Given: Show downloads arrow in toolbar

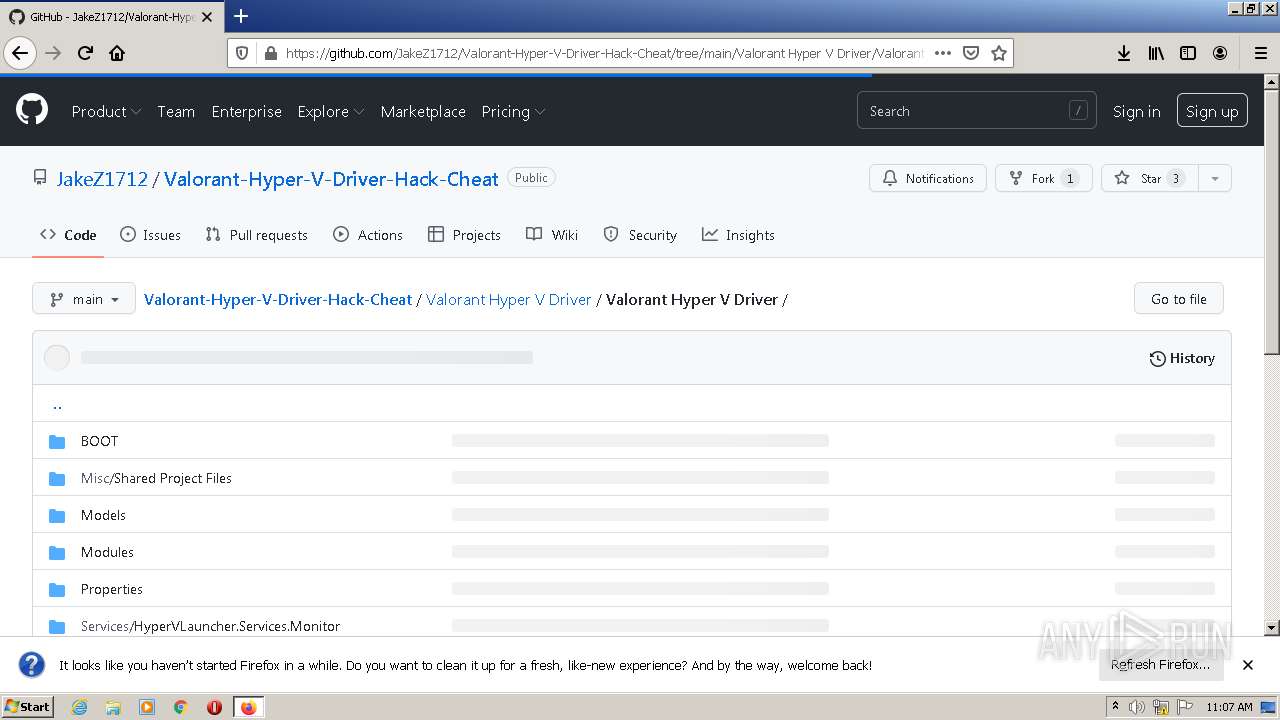Looking at the screenshot, I should pyautogui.click(x=1124, y=53).
